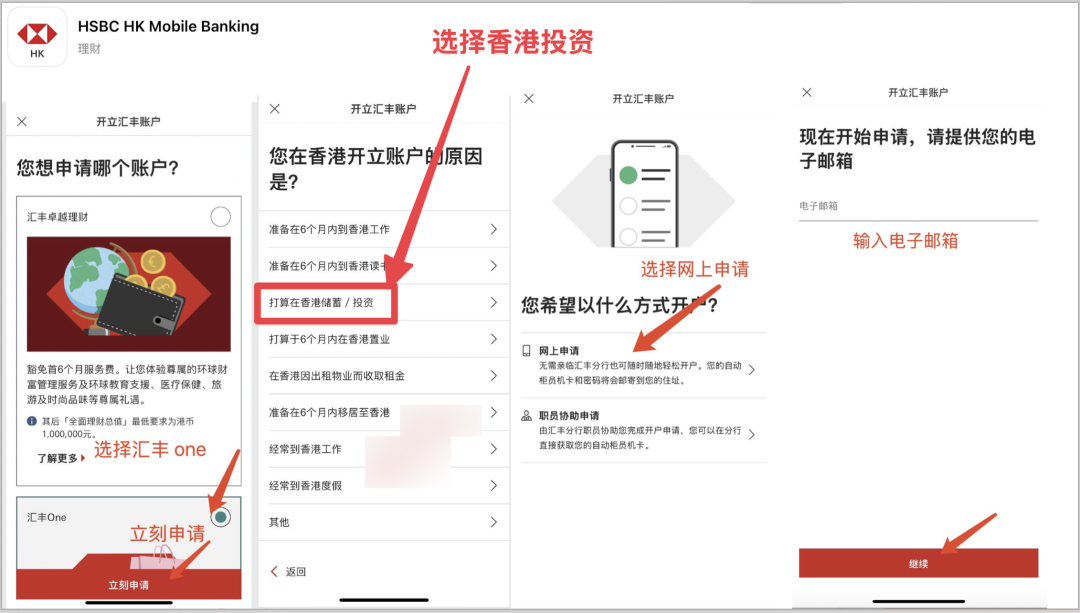Viewport: 1080px width, 613px height.
Task: Choose 在香港因出租物业而收取租金 option
Action: (384, 375)
